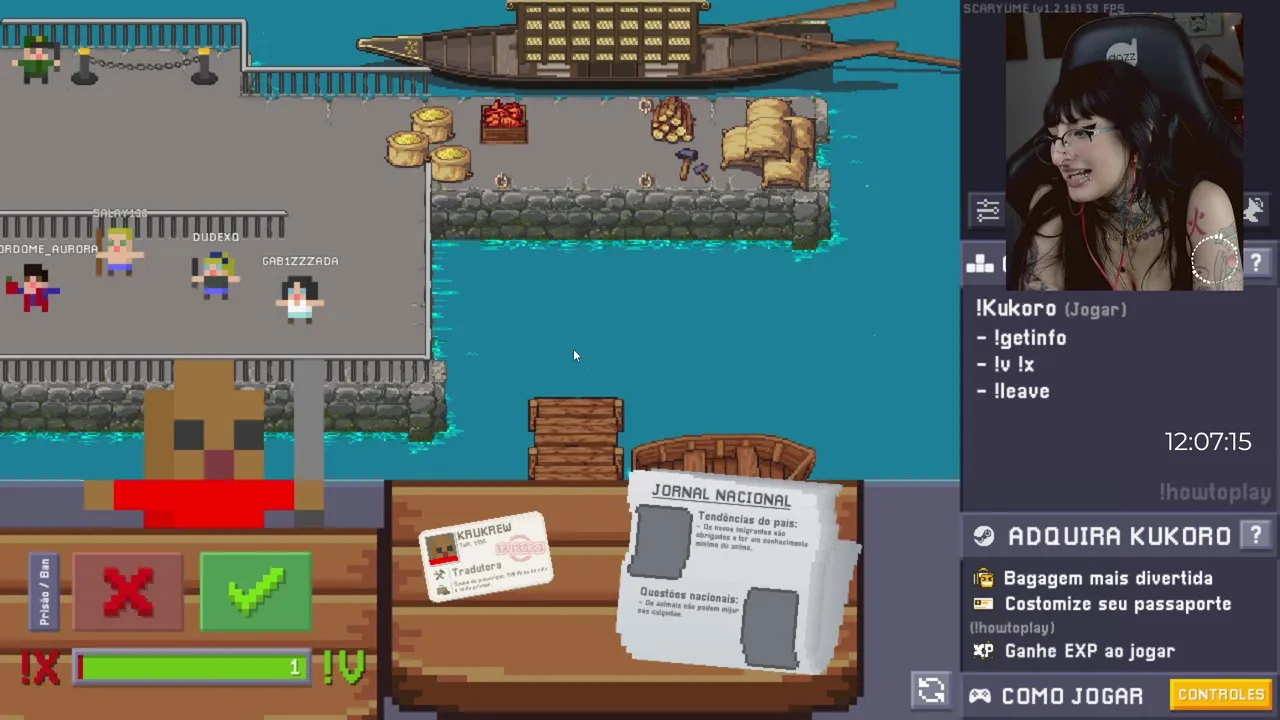Click the passport card icon
The width and height of the screenshot is (1280, 720).
coord(984,604)
